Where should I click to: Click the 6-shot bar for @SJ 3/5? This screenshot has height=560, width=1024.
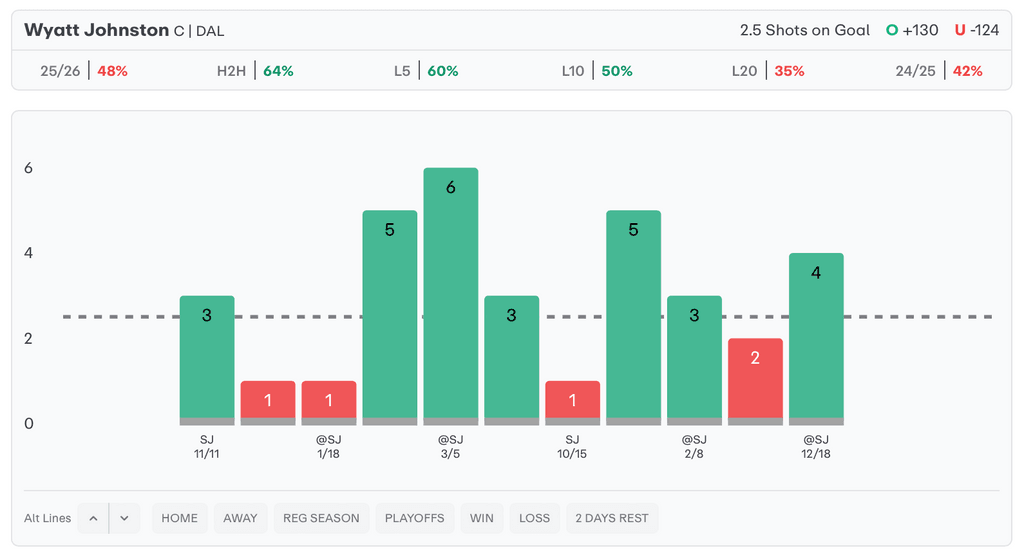click(x=451, y=295)
